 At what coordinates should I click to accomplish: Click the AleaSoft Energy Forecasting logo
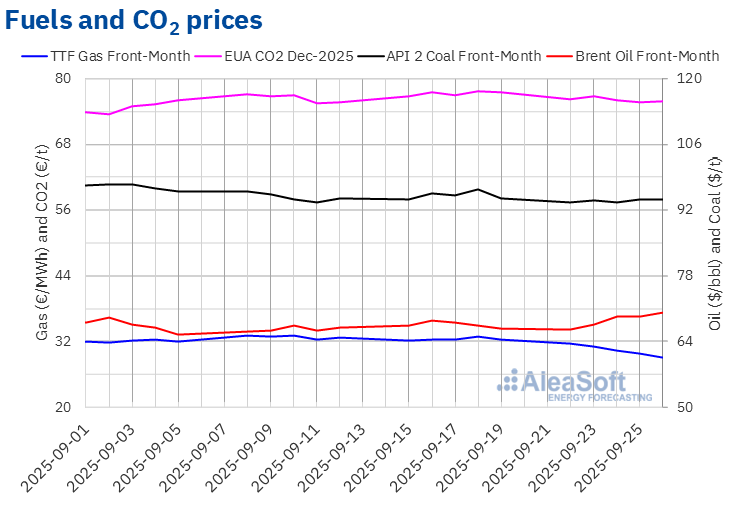click(x=575, y=385)
